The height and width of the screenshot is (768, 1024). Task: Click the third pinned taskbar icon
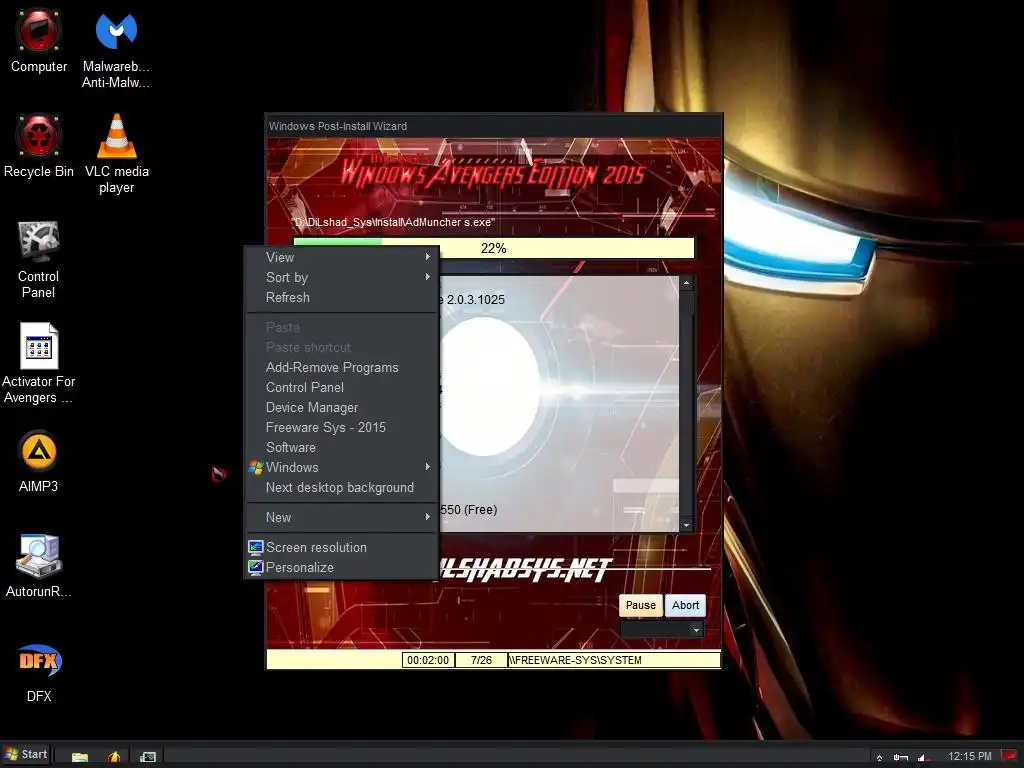coord(148,756)
